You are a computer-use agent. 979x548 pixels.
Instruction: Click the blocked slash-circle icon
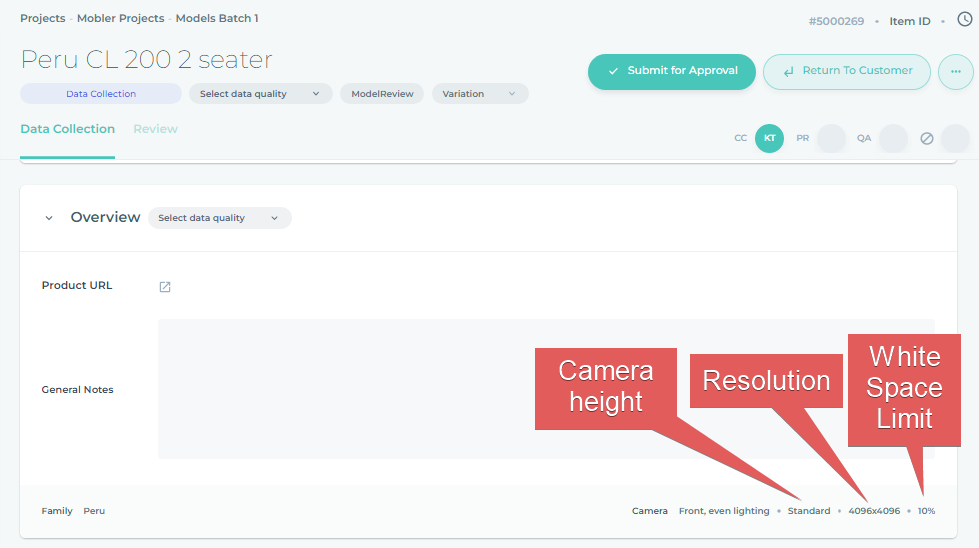point(926,139)
